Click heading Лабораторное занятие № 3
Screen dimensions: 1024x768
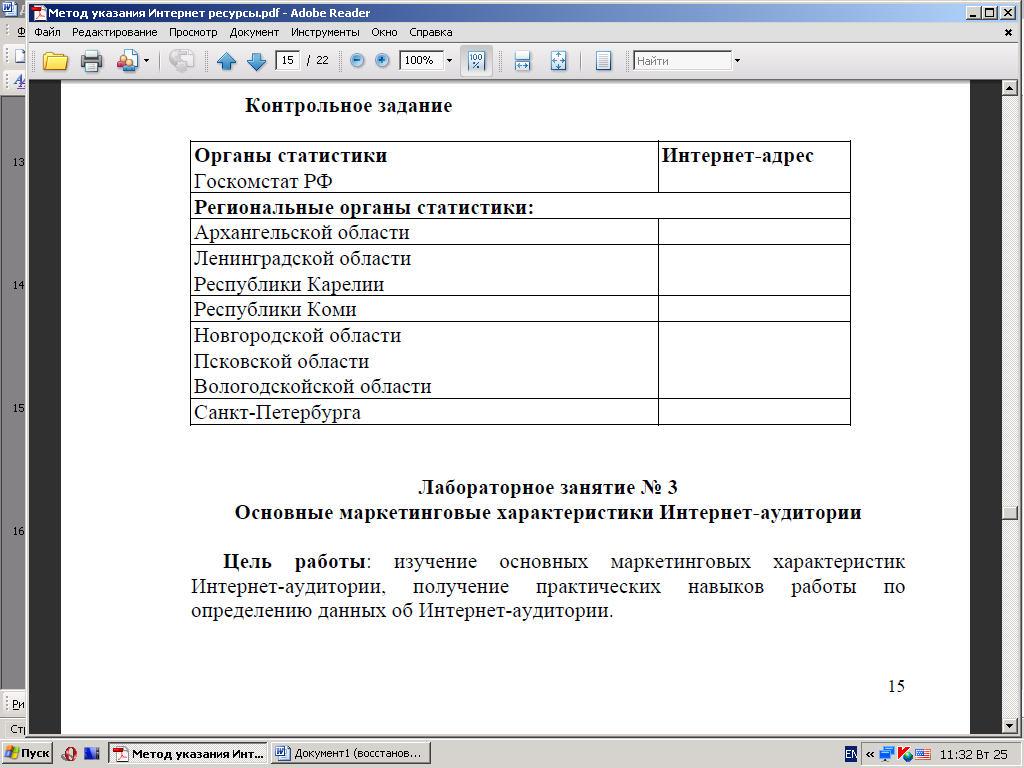click(548, 487)
